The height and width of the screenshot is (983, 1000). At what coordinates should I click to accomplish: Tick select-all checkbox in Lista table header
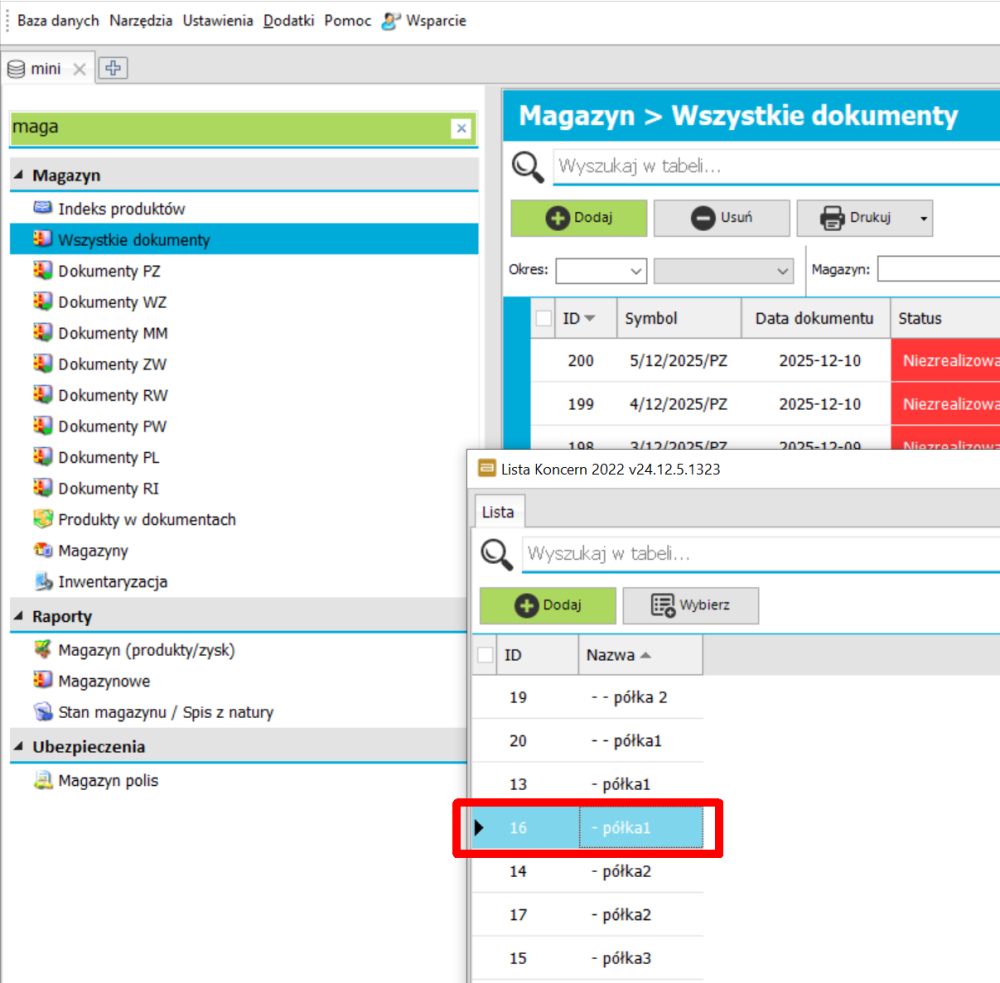coord(485,655)
